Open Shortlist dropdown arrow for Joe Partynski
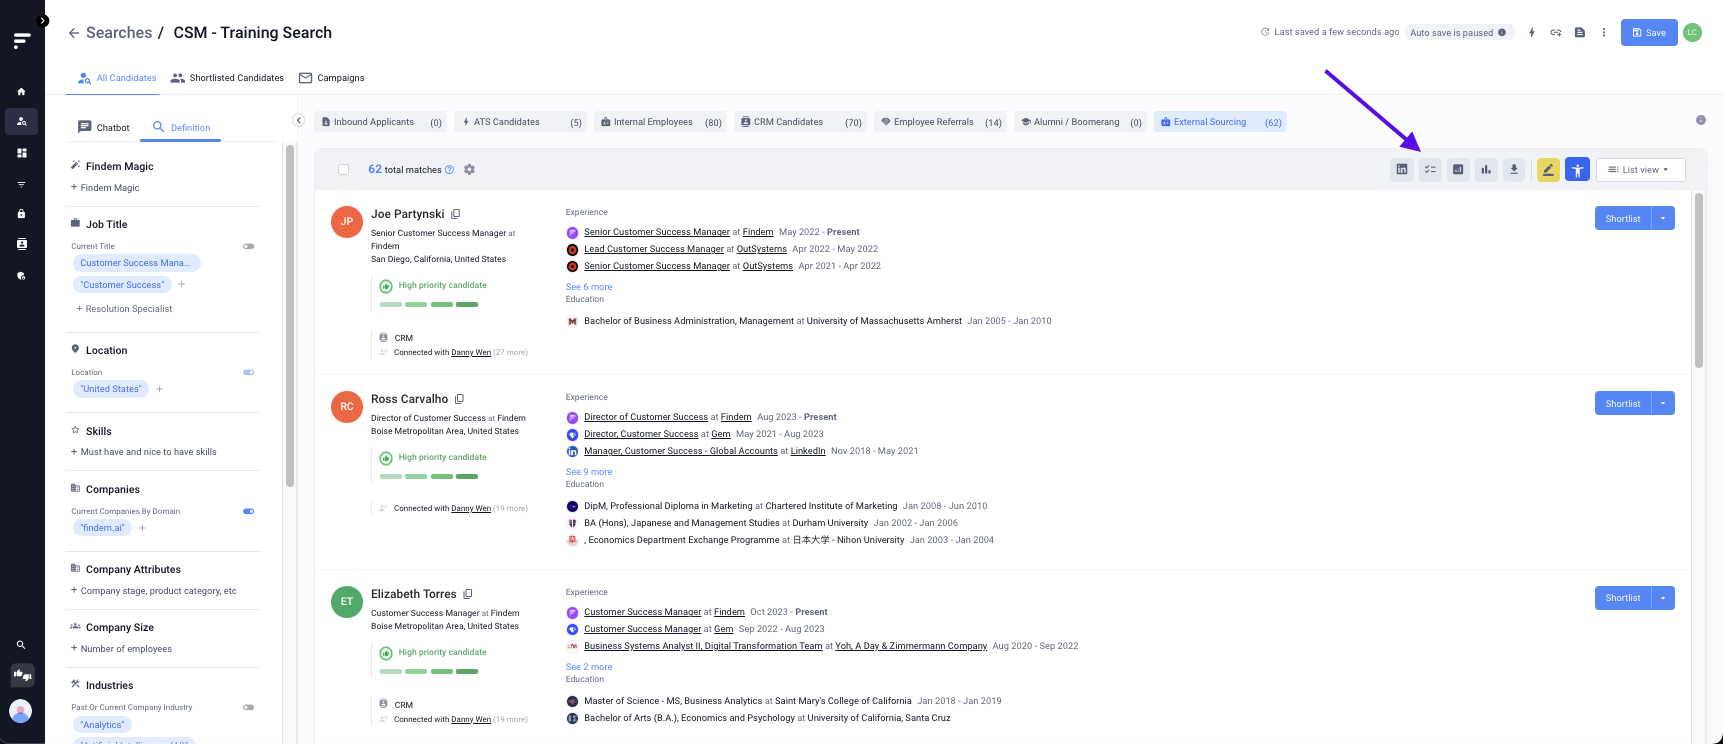 point(1663,218)
